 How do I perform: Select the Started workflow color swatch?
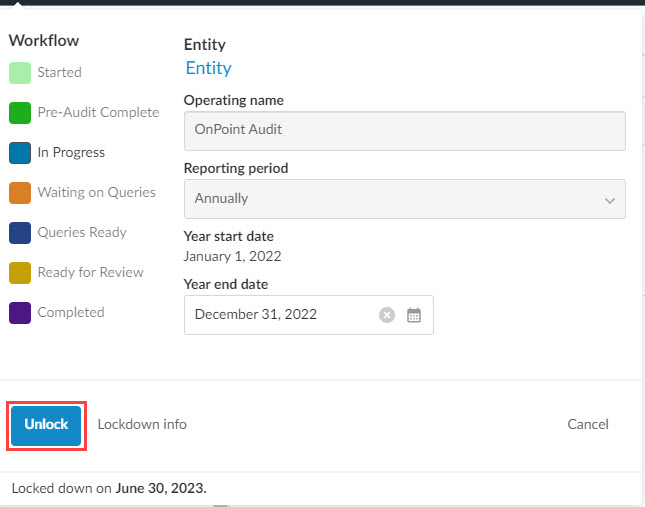tap(20, 73)
